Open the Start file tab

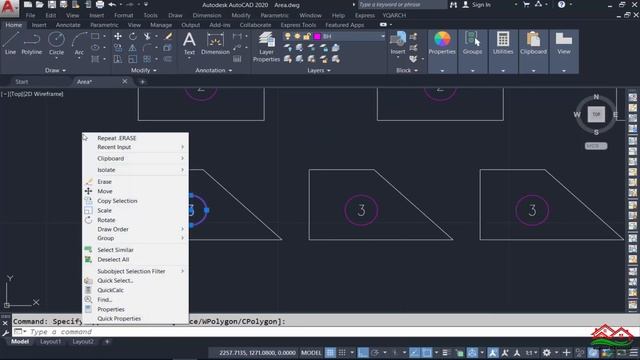(x=22, y=82)
